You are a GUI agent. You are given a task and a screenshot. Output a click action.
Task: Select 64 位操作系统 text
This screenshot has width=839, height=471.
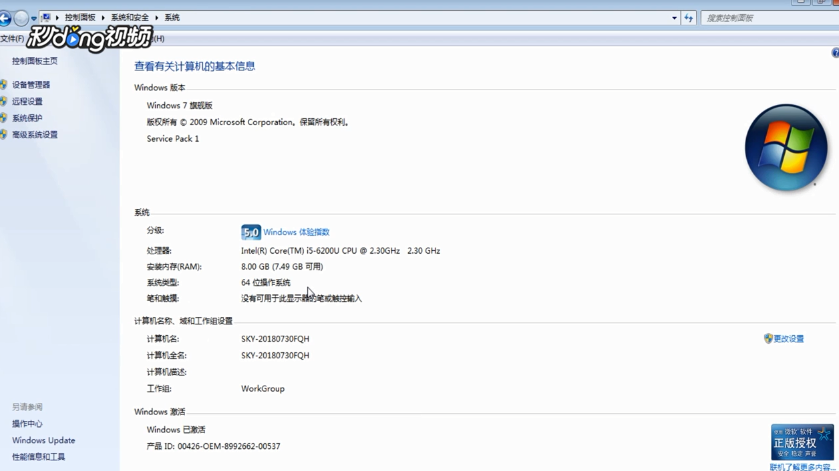coord(266,283)
